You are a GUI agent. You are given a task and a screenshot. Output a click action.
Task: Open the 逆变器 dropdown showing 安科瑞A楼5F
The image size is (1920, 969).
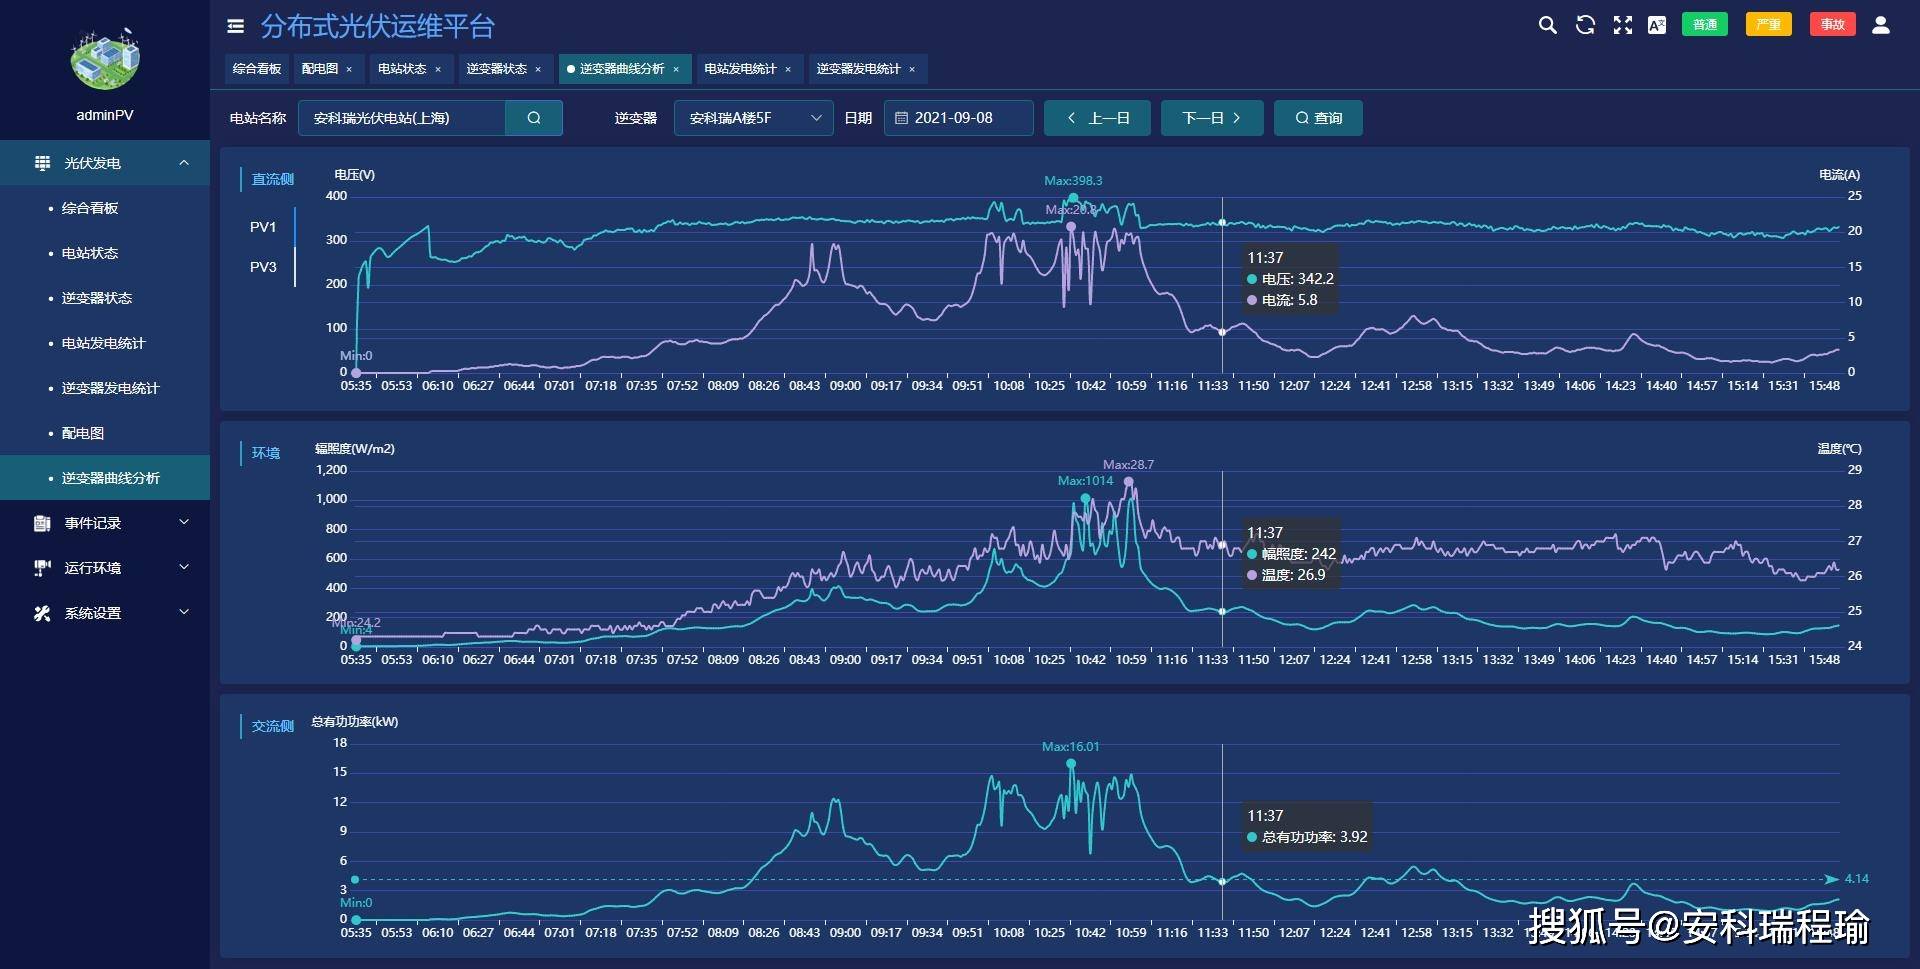coord(754,118)
